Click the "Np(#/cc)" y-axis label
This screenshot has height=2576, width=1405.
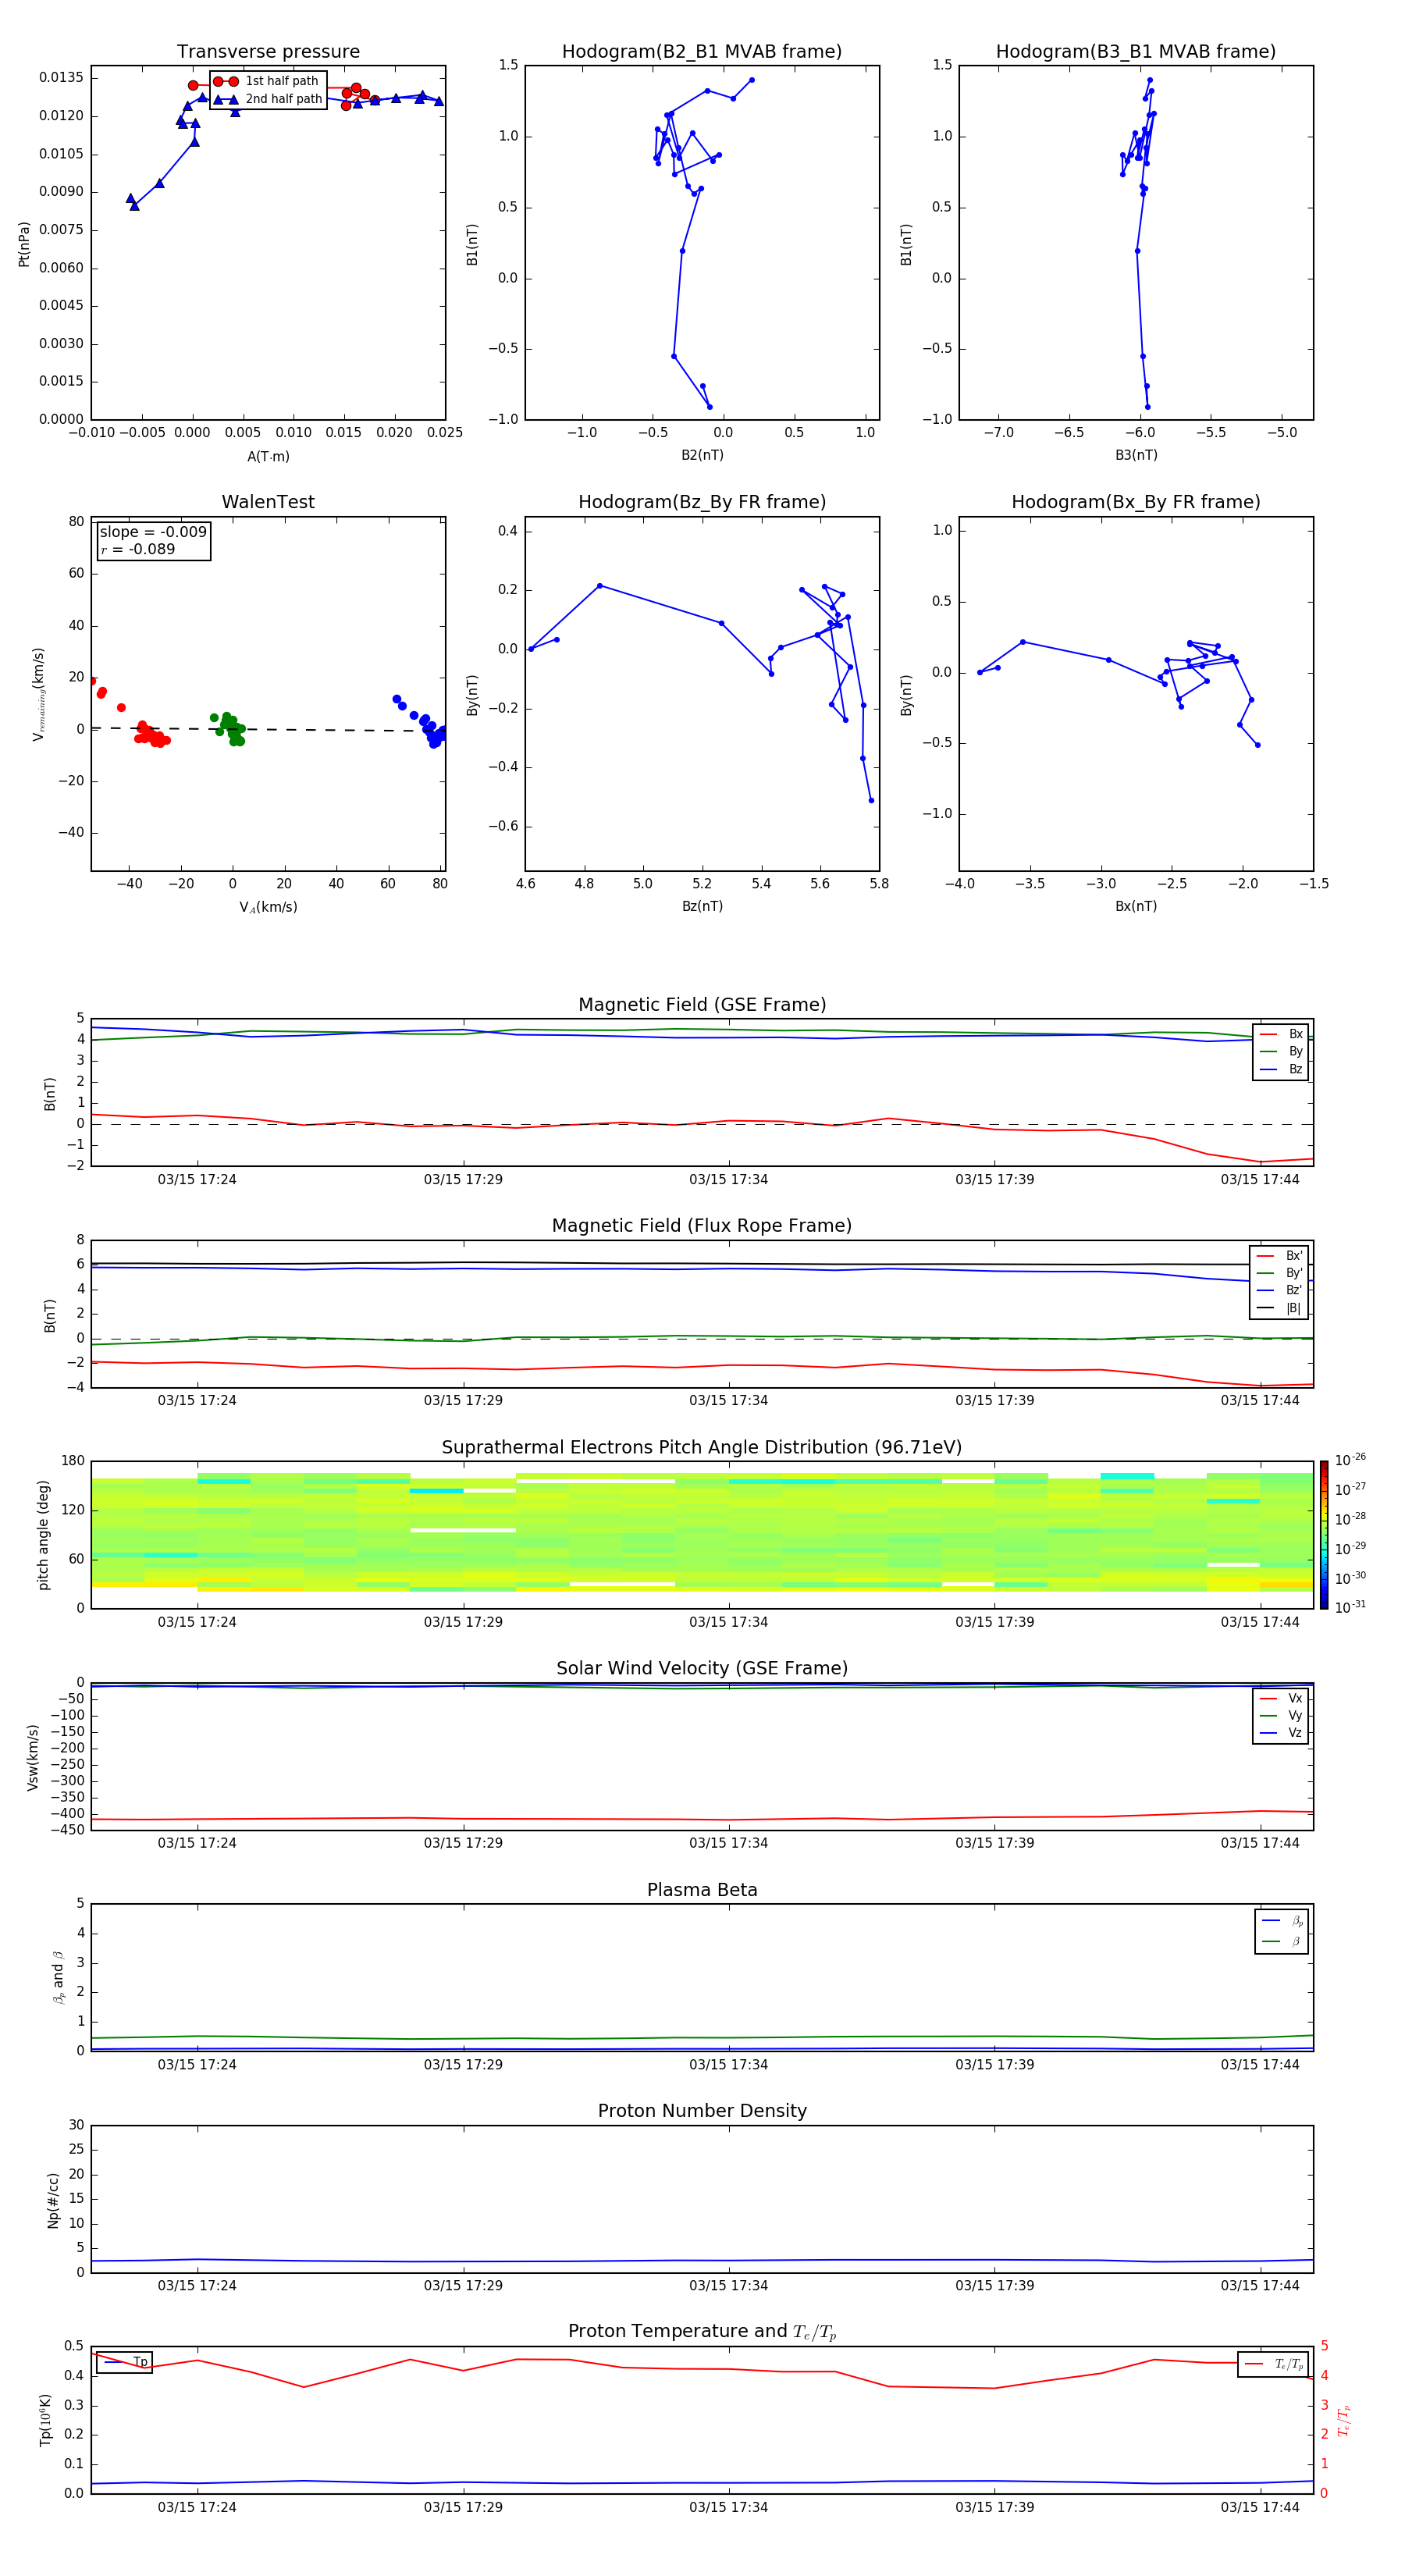pos(53,2200)
